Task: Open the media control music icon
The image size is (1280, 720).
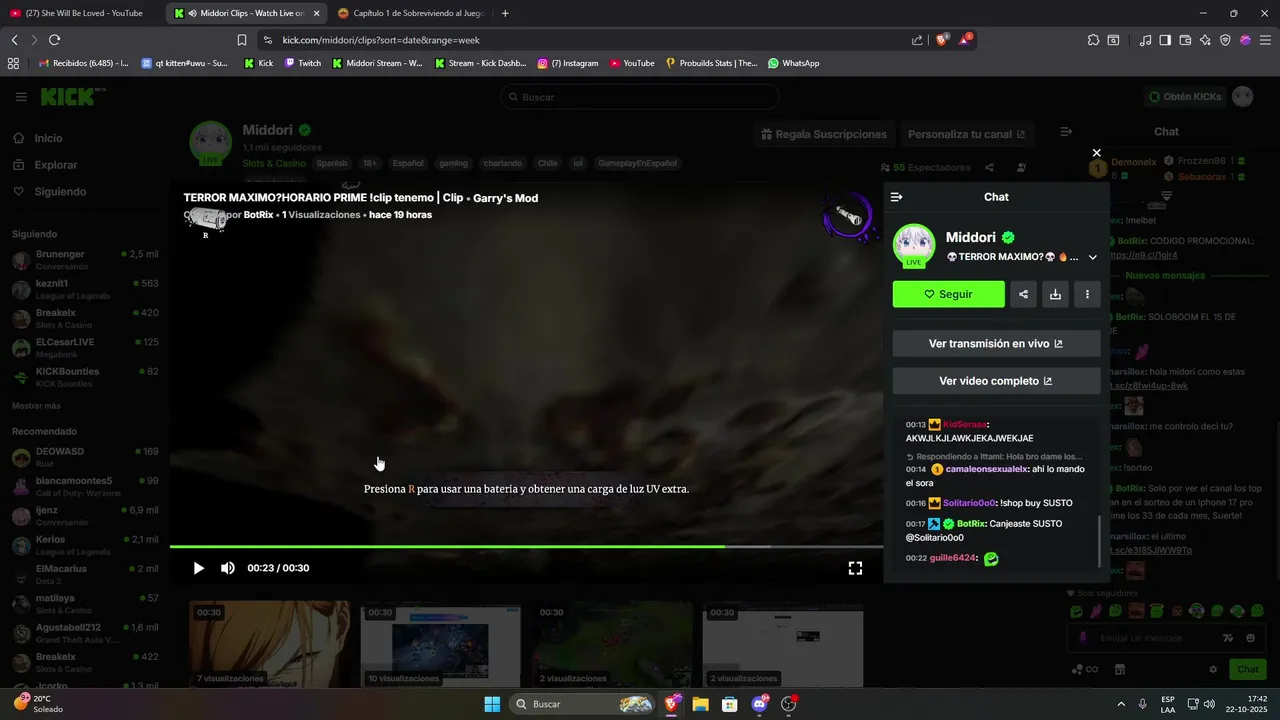Action: click(1145, 40)
